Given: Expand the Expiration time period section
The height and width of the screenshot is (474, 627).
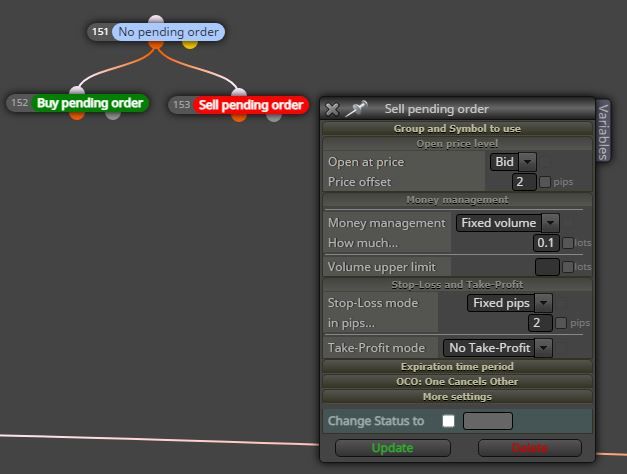Looking at the screenshot, I should pyautogui.click(x=457, y=366).
